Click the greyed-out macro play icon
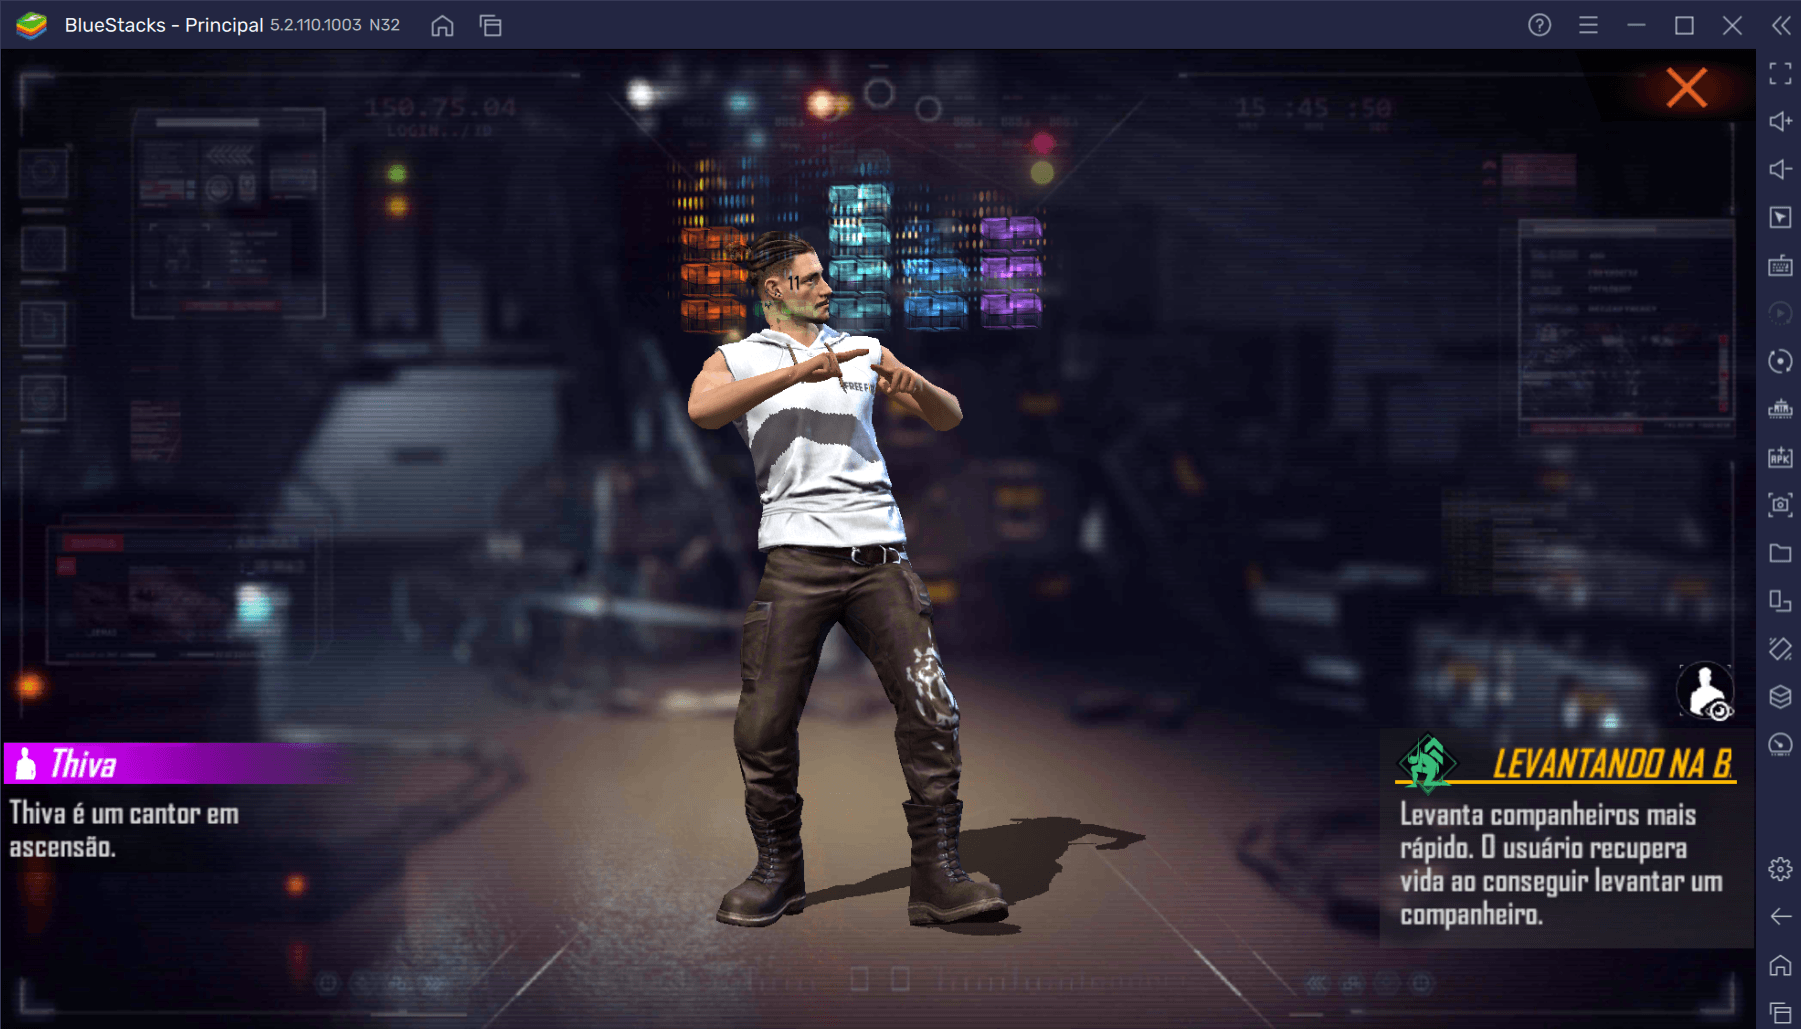1801x1029 pixels. tap(1780, 313)
